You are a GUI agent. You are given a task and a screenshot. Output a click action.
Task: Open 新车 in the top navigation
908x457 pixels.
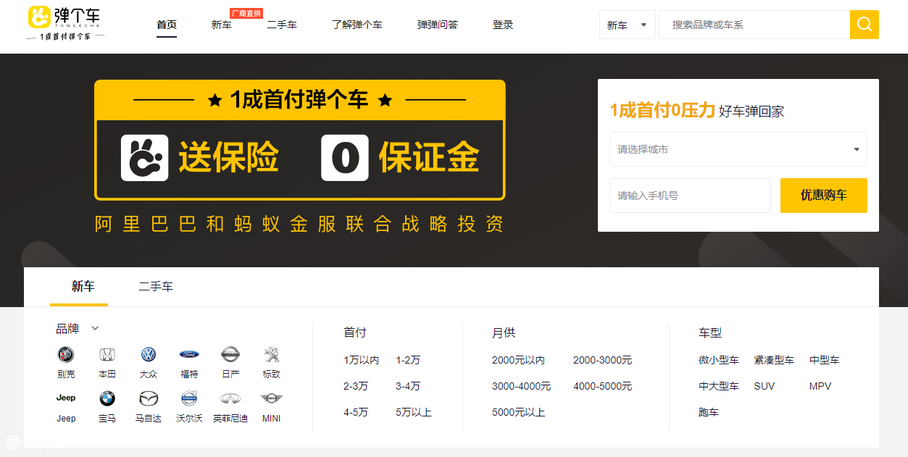tap(221, 25)
